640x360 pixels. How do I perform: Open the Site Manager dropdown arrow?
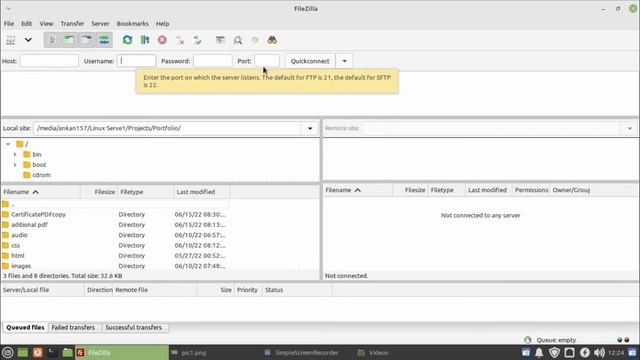[28, 40]
